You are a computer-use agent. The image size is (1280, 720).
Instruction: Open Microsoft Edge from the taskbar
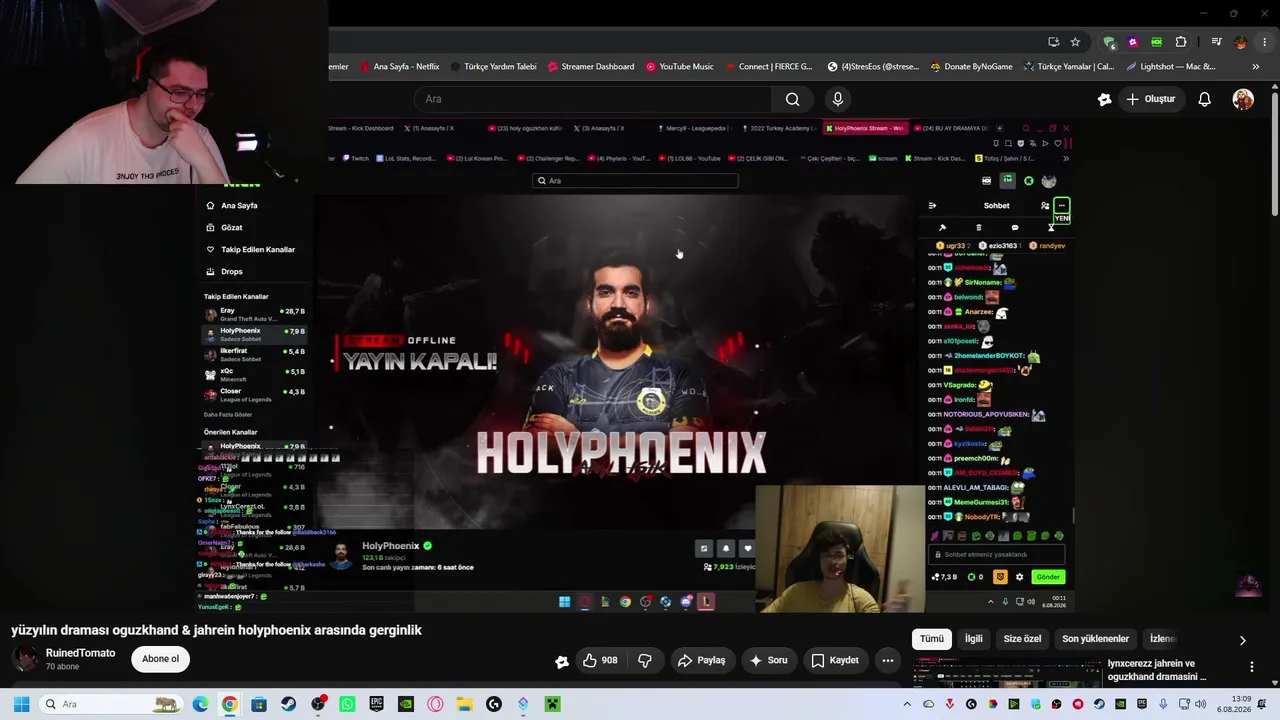point(200,704)
